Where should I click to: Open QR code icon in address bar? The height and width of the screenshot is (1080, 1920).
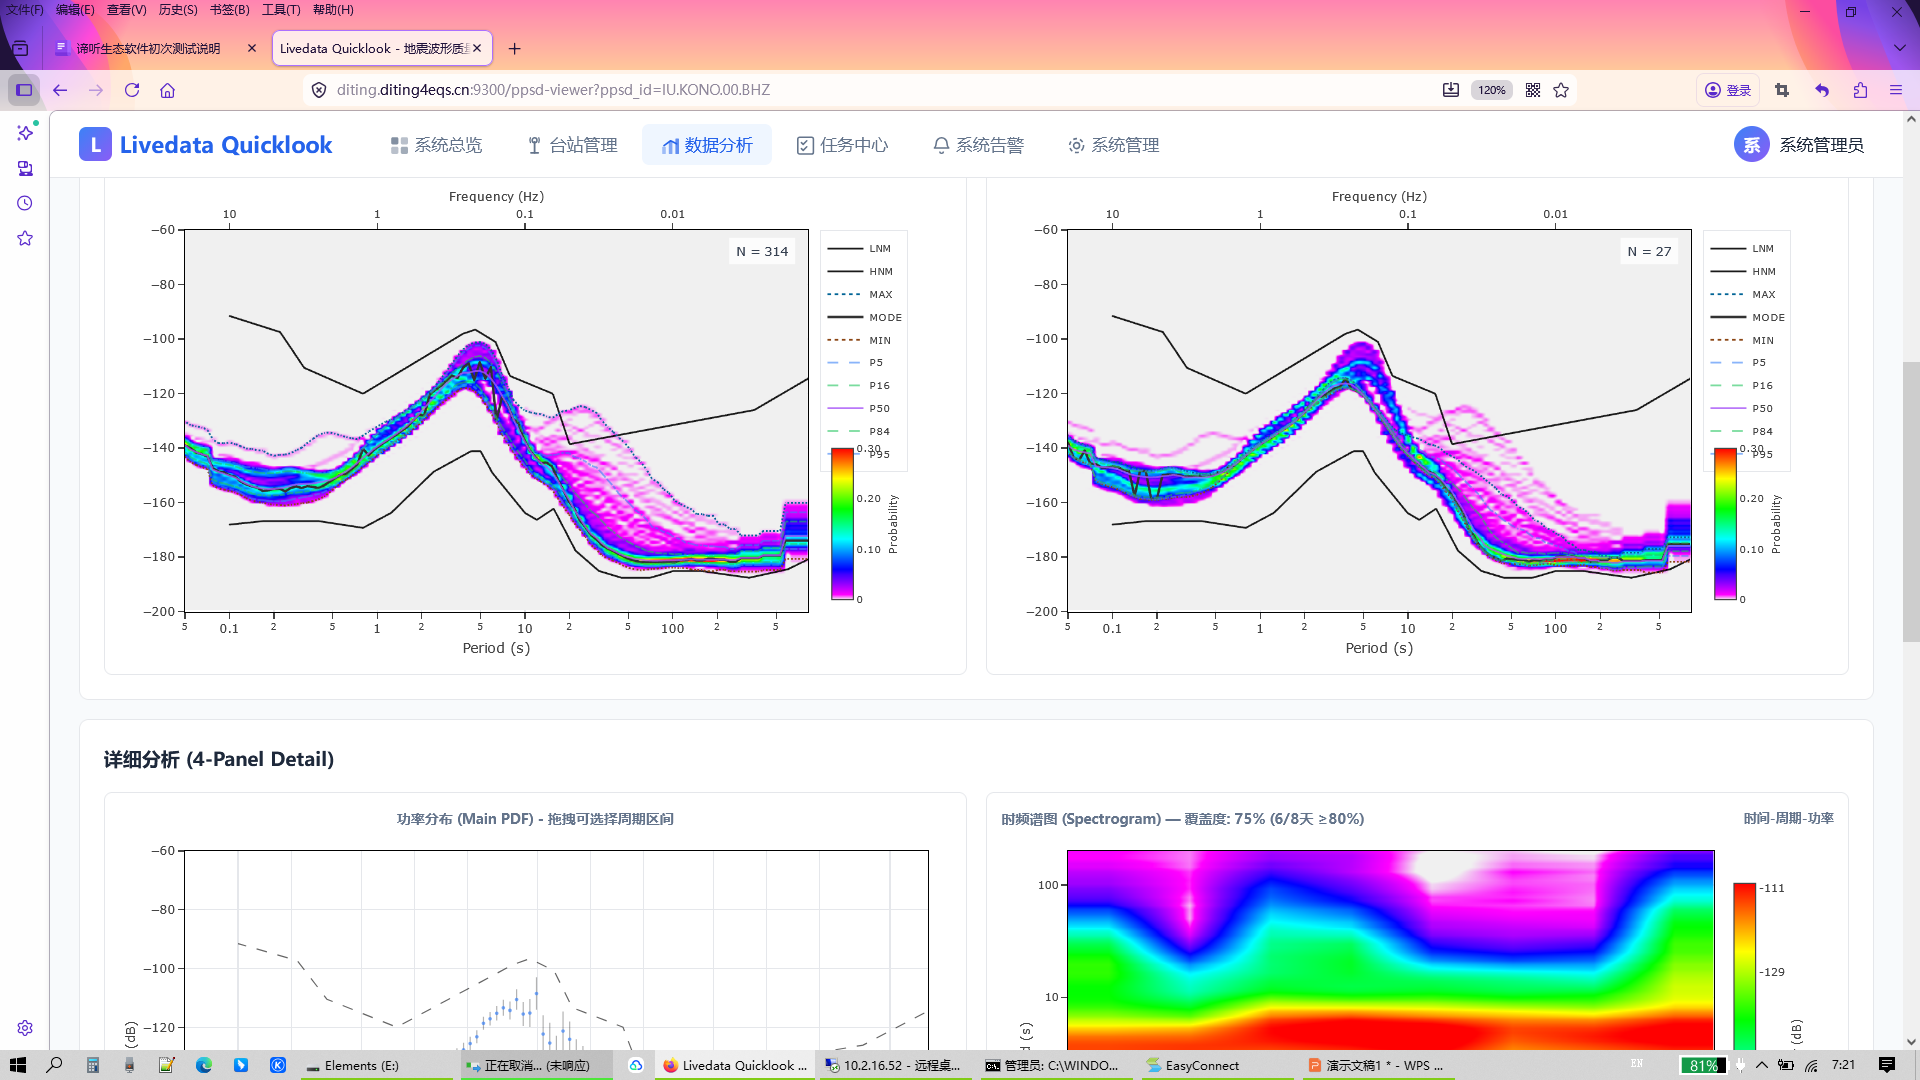coord(1533,90)
